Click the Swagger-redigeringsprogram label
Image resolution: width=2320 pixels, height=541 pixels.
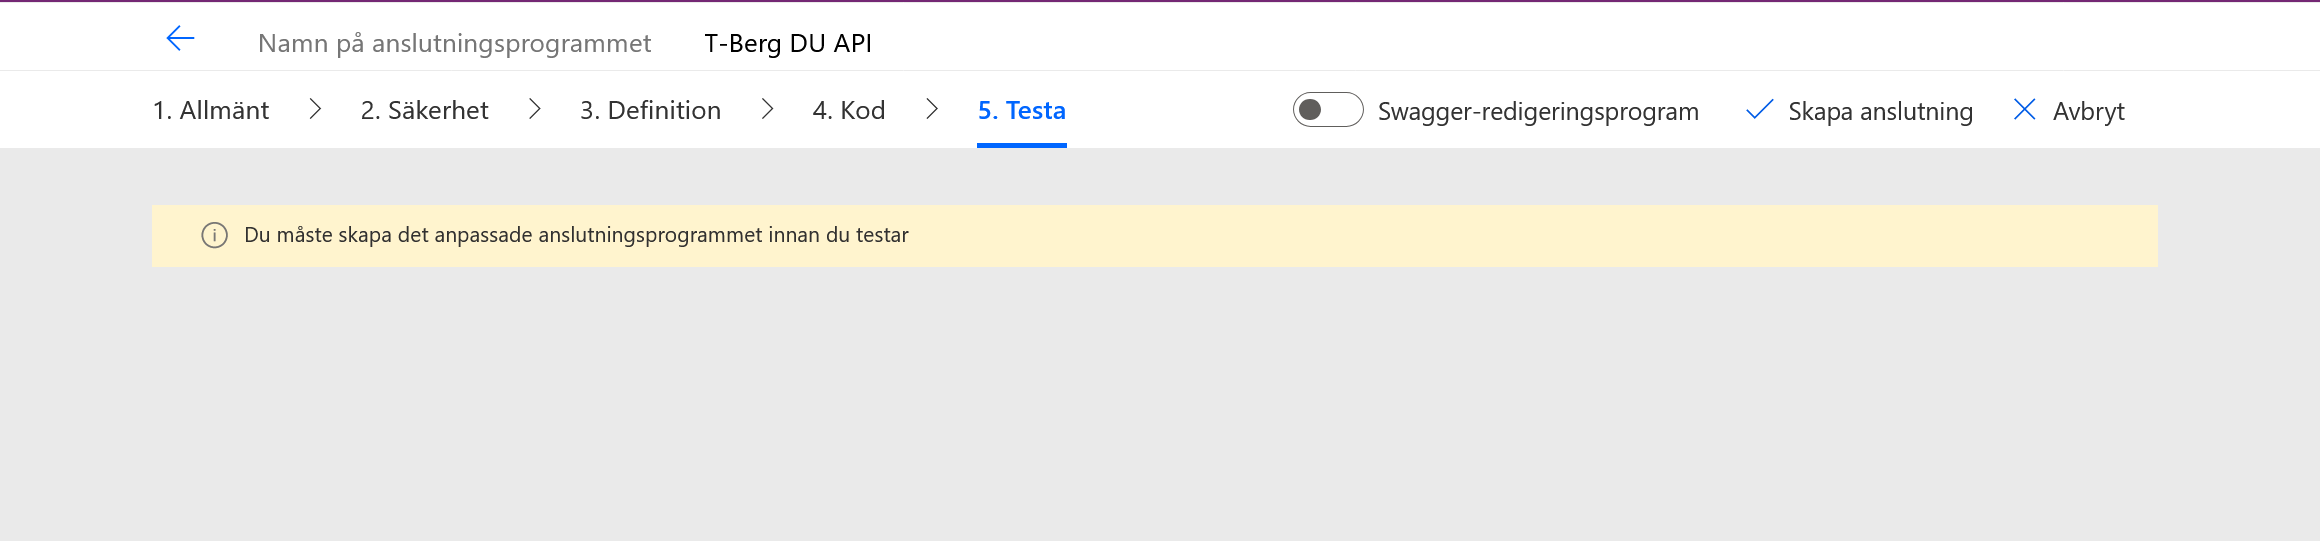[x=1538, y=111]
